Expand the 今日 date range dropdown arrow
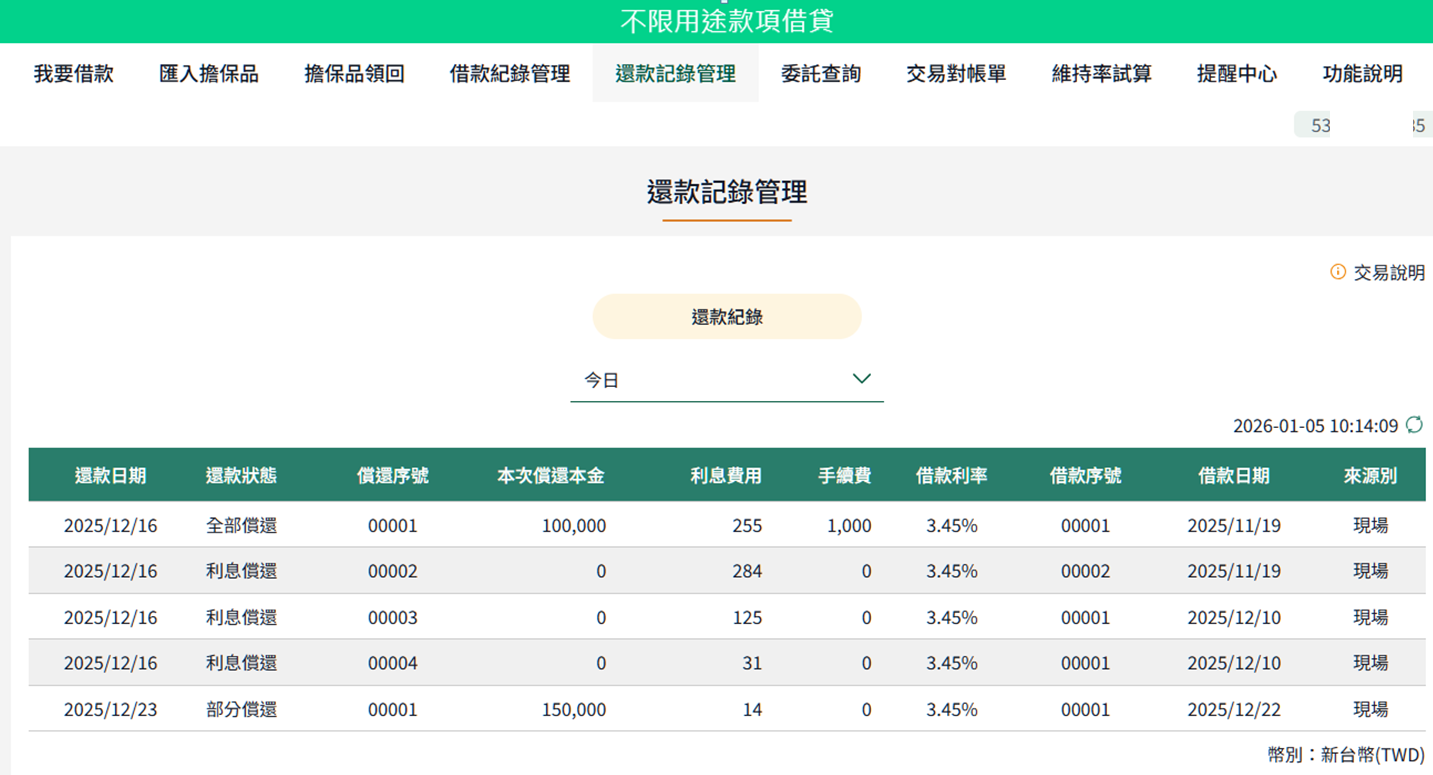Screen dimensions: 1433x775 point(861,379)
